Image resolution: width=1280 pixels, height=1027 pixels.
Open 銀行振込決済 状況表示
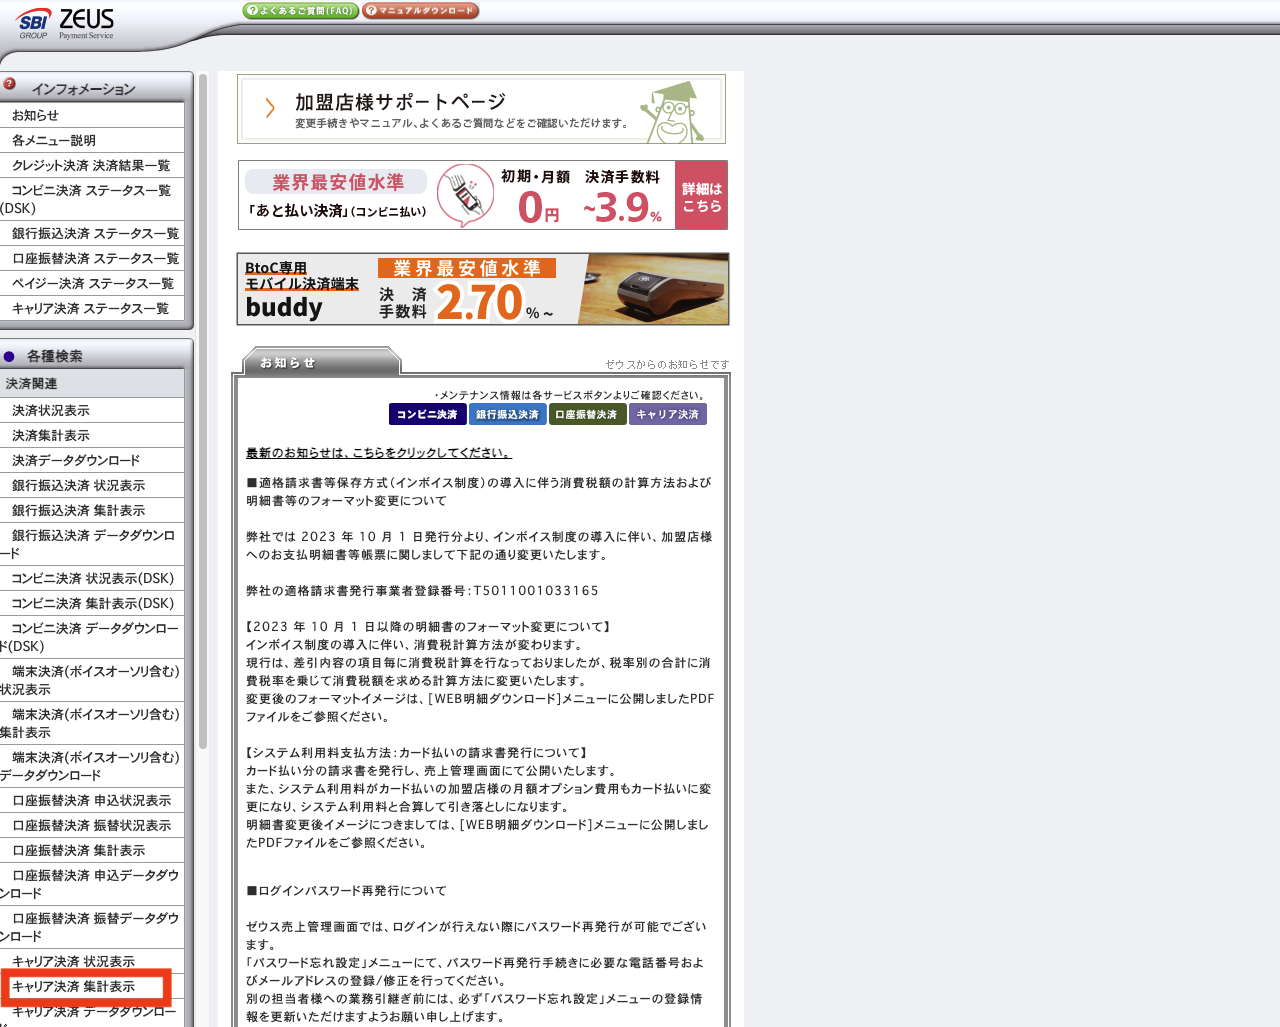[92, 485]
